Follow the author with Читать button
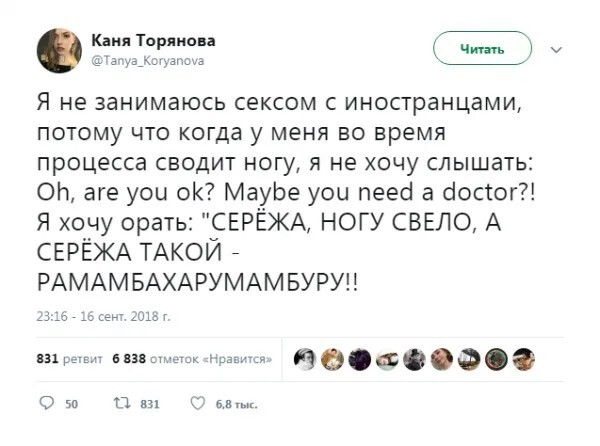The width and height of the screenshot is (600, 446). point(482,49)
